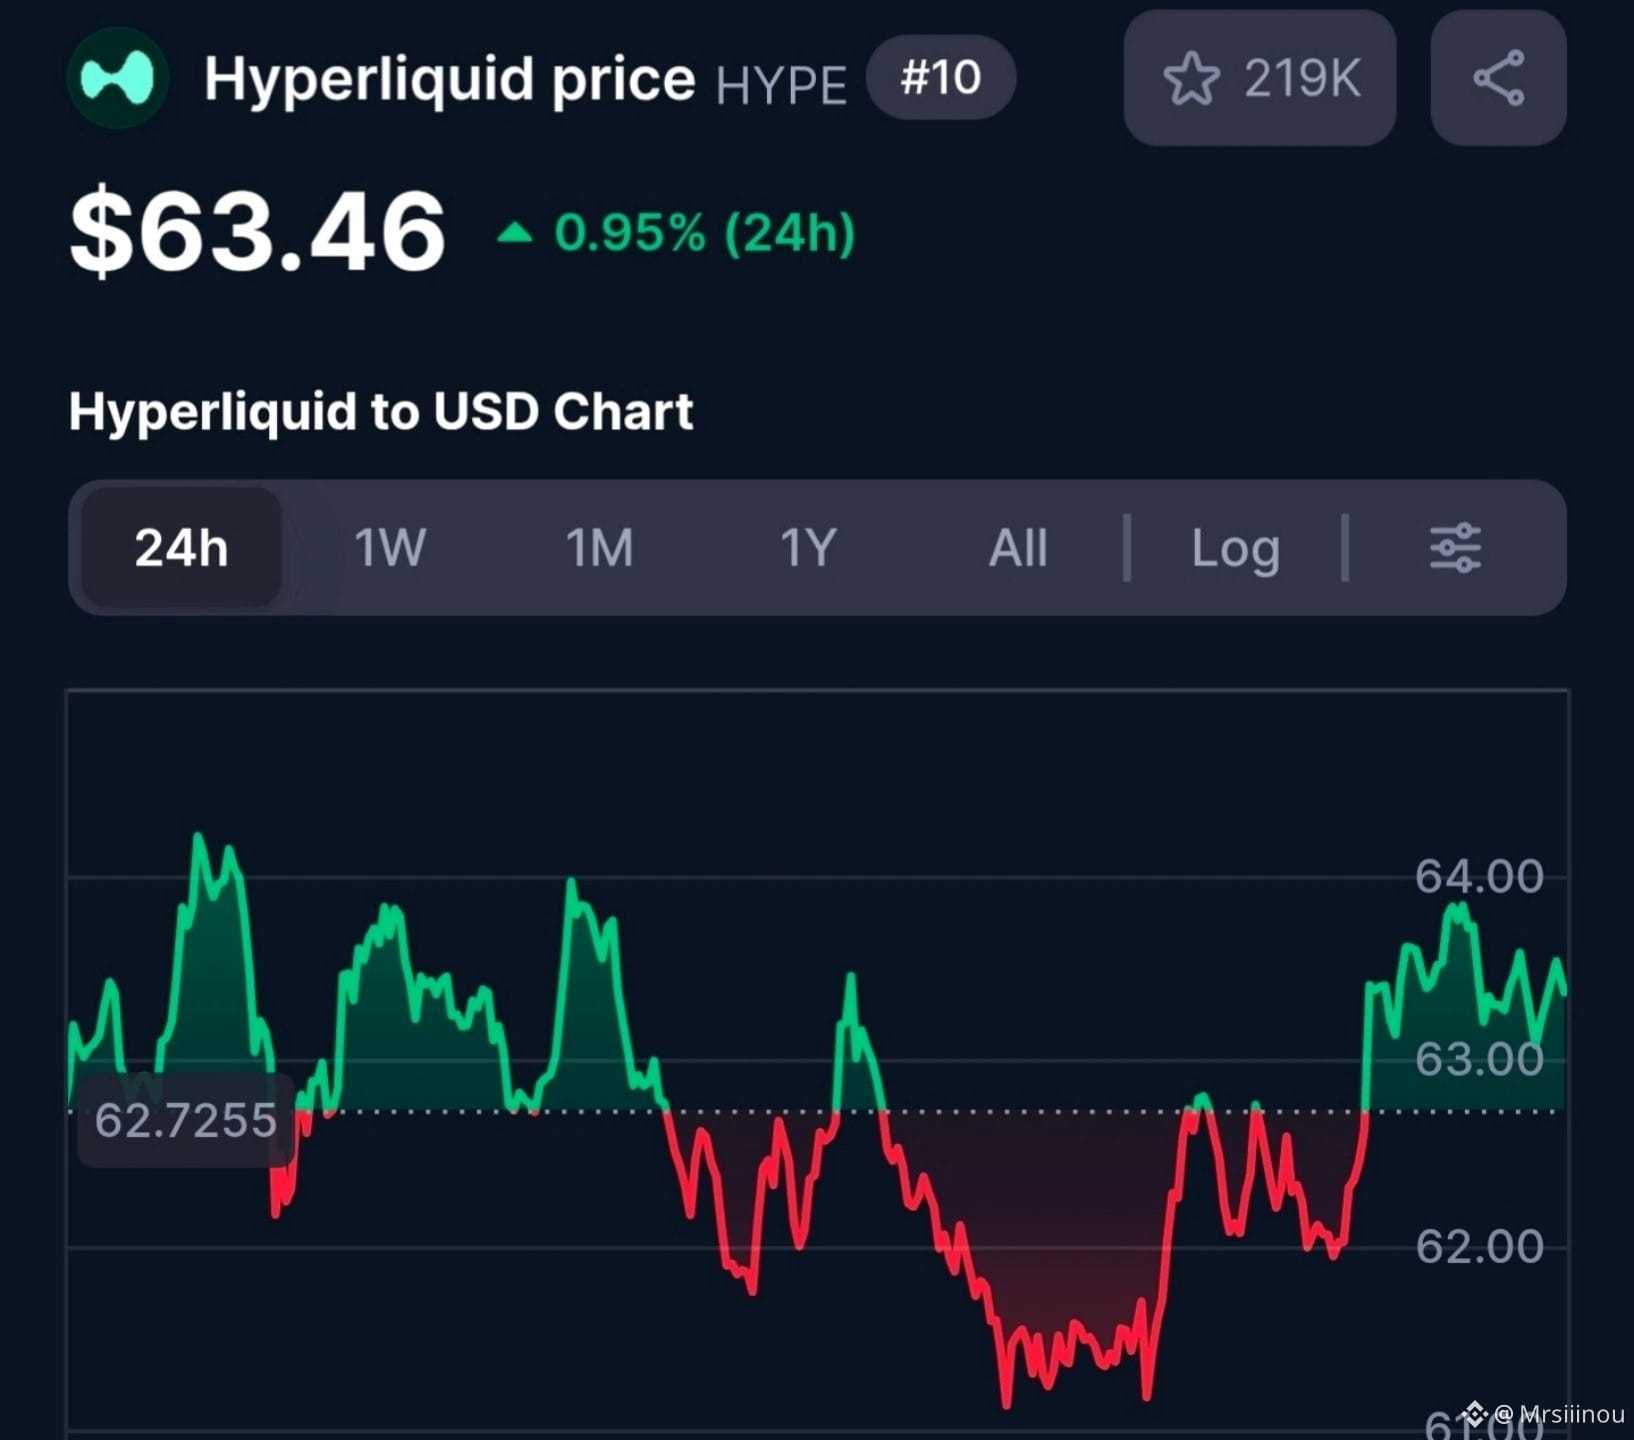1634x1440 pixels.
Task: Switch chart to 1Y timeframe
Action: tap(808, 548)
